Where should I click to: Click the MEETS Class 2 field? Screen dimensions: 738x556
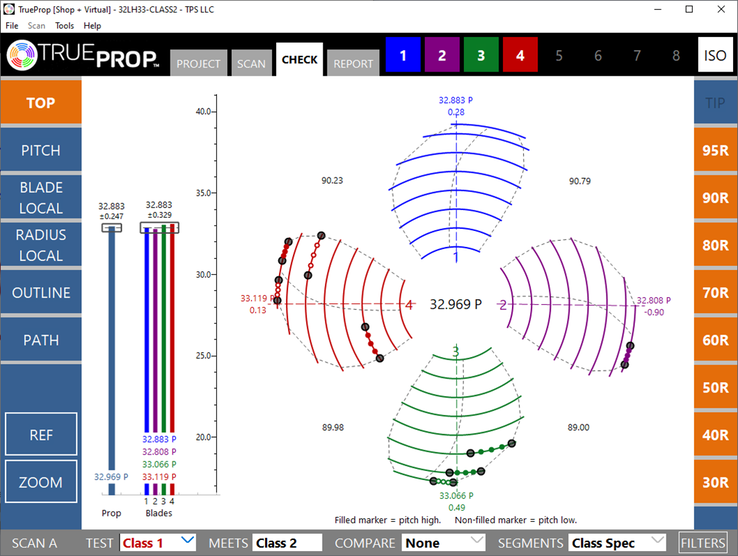point(287,543)
